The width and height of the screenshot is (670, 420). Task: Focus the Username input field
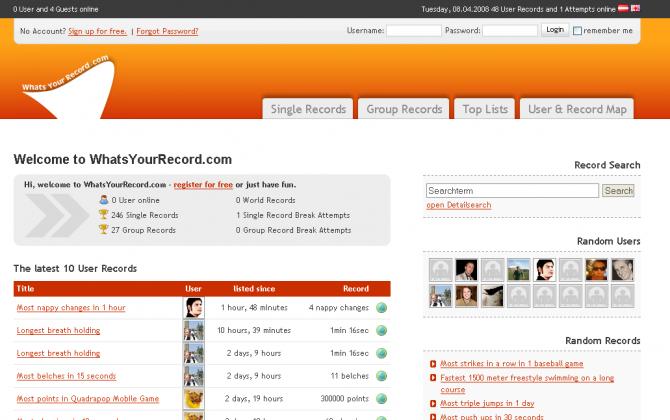tap(414, 31)
